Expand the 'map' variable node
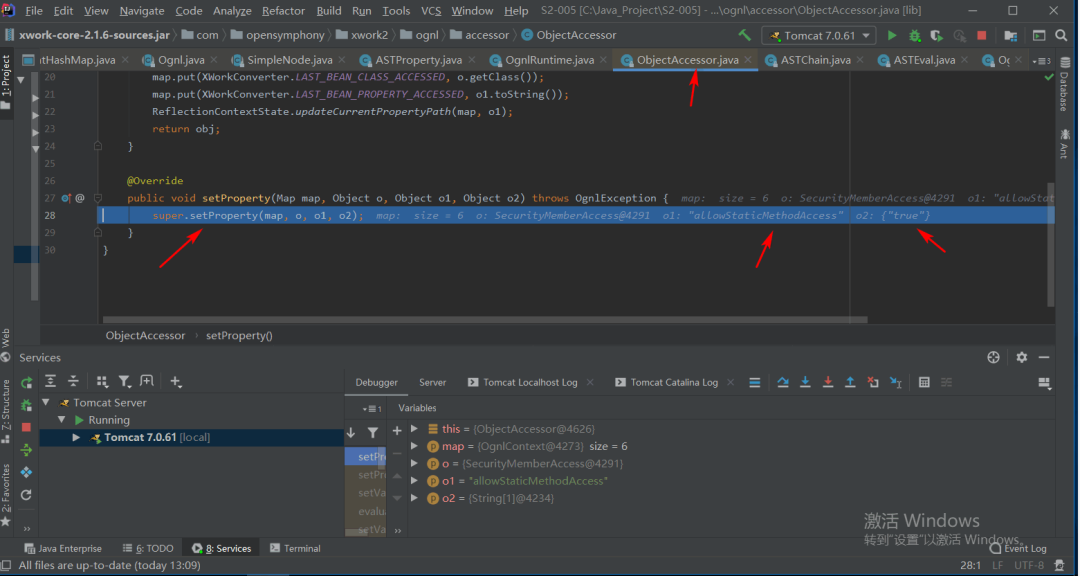 [414, 446]
